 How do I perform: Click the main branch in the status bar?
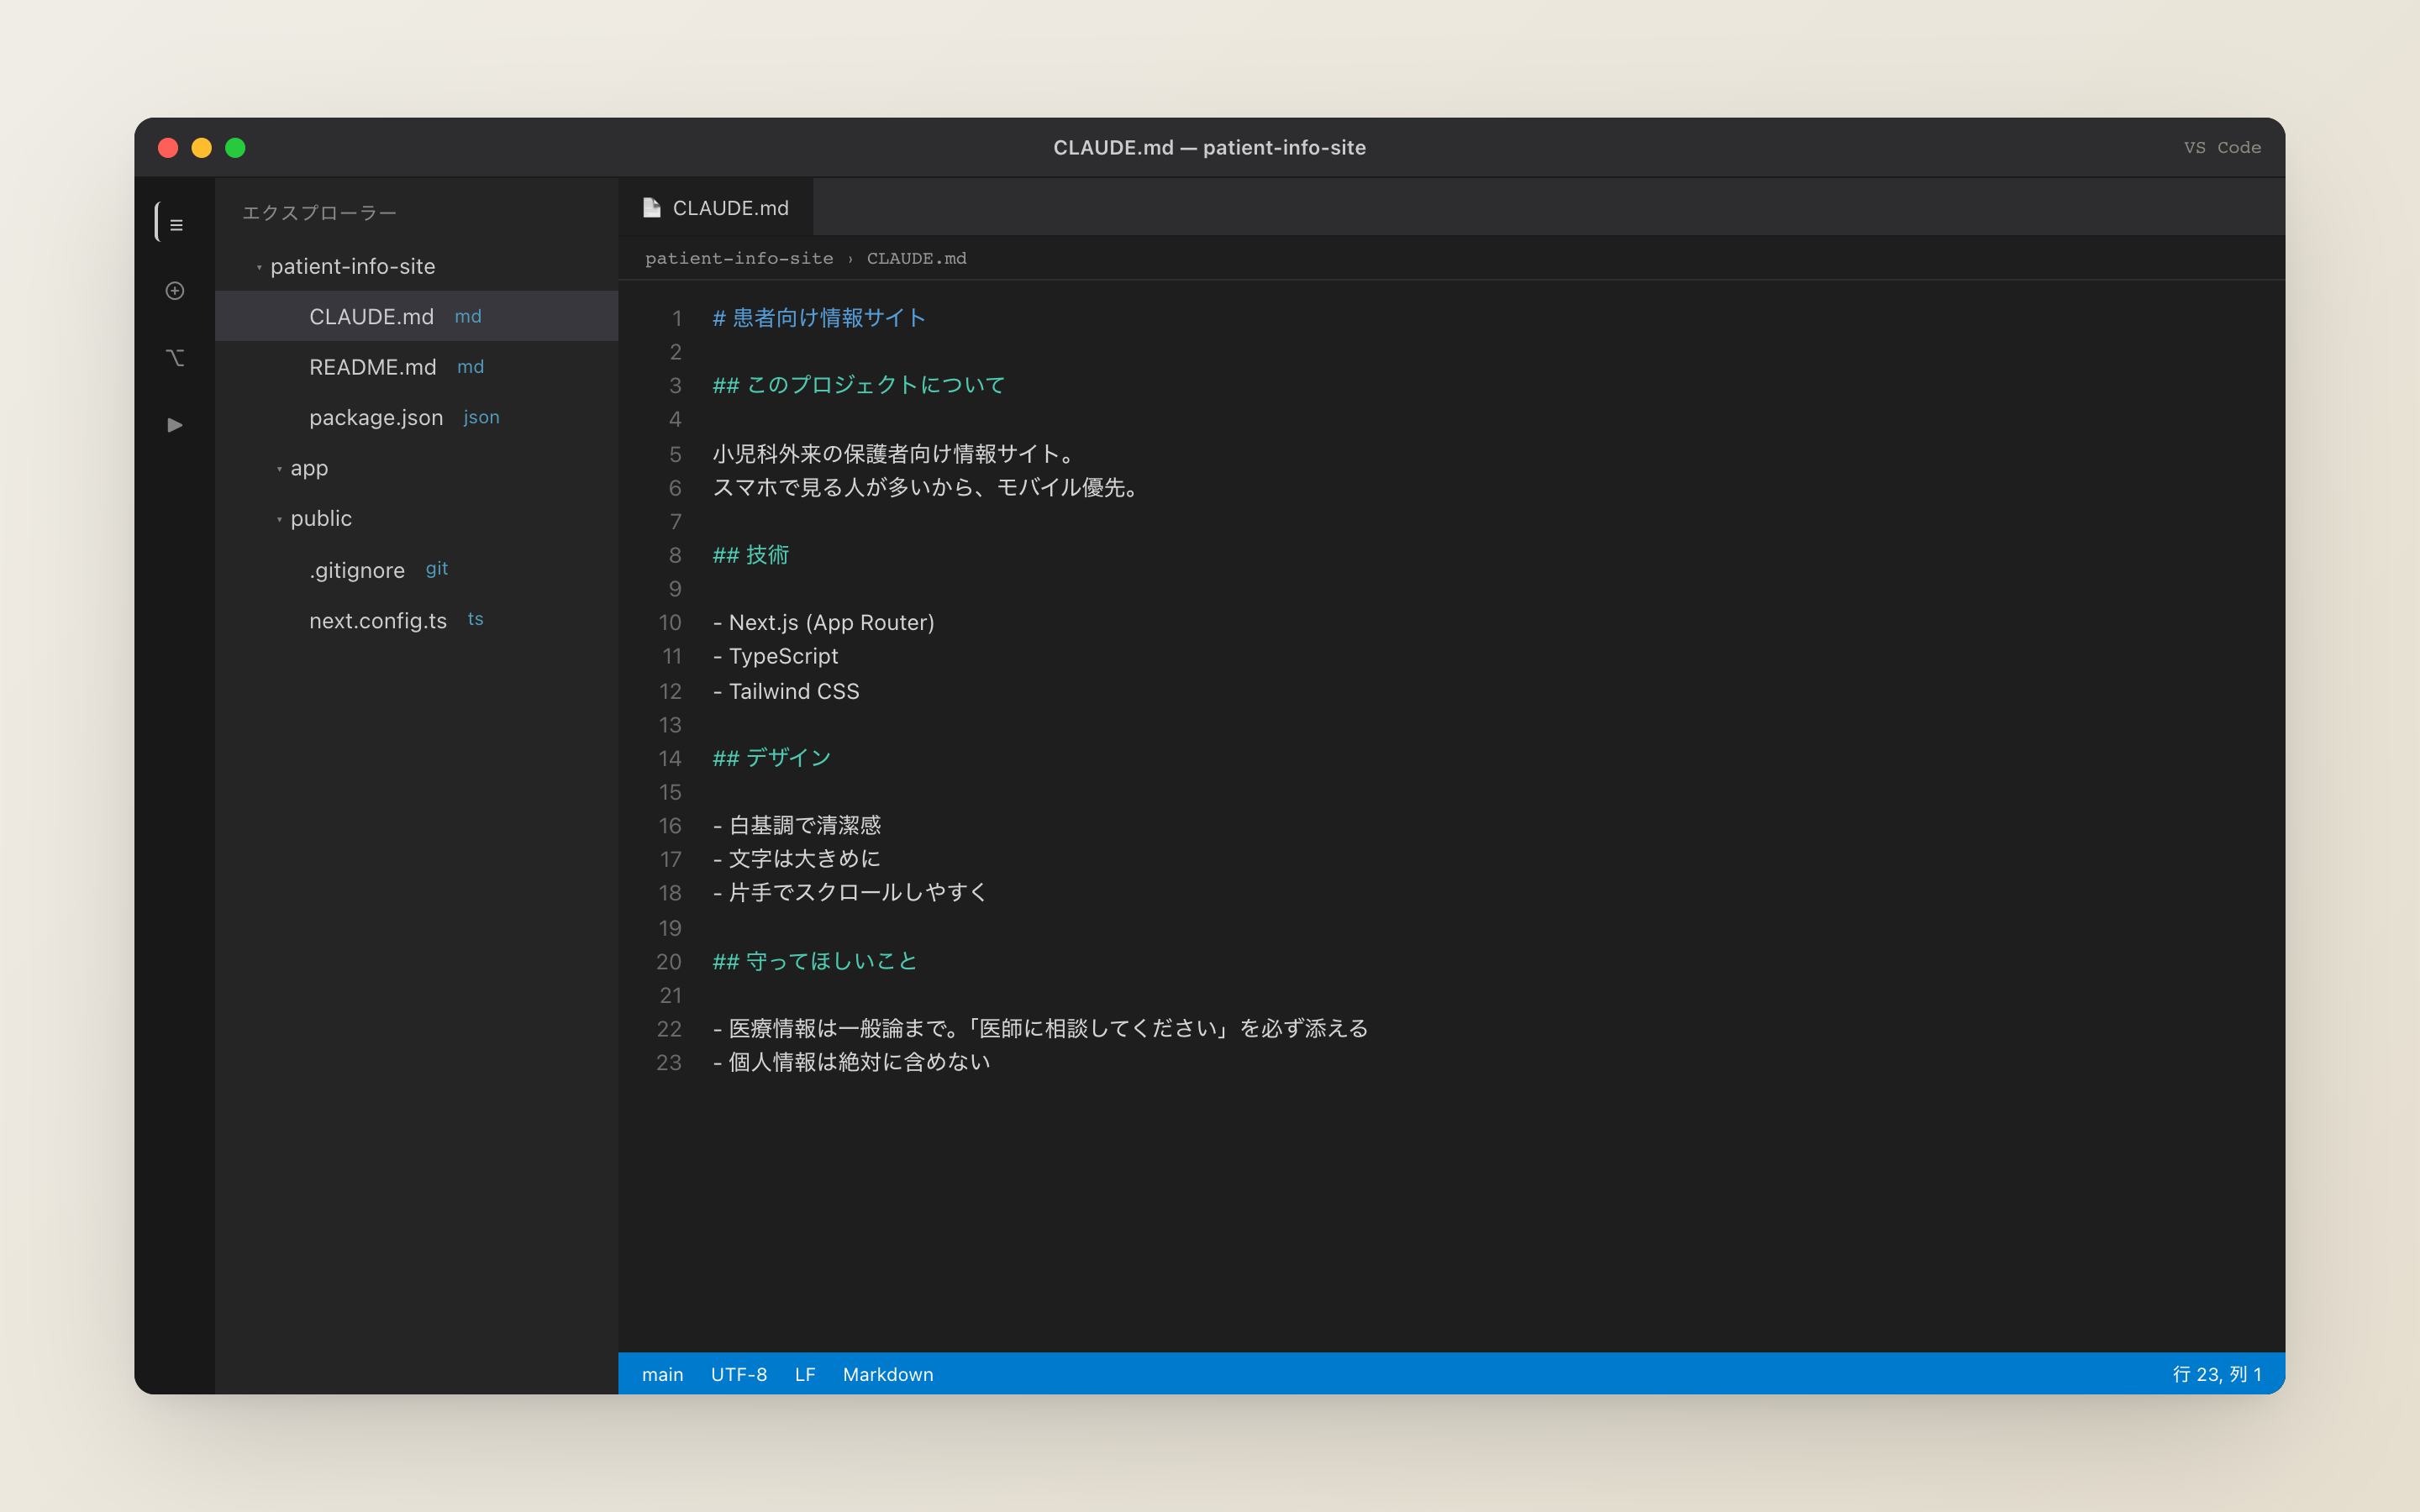(662, 1374)
